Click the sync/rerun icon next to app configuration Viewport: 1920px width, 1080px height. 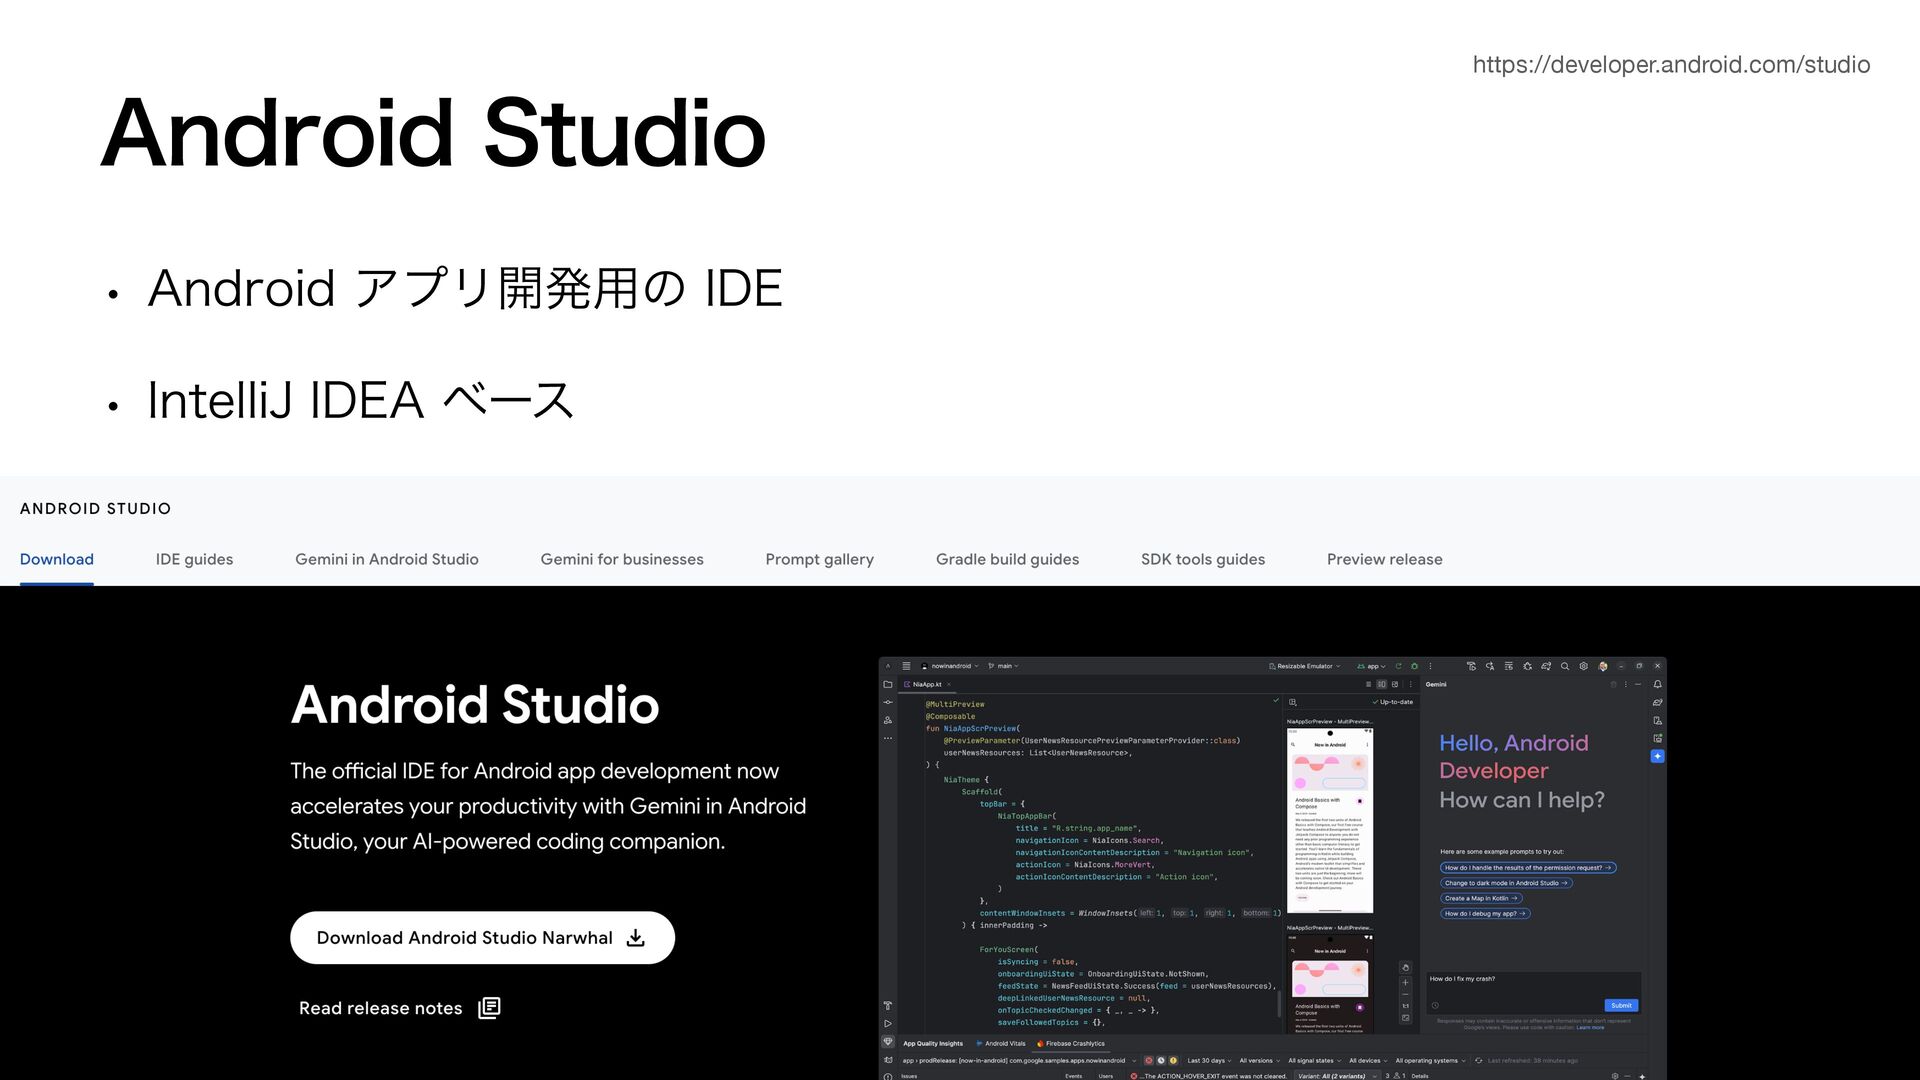pos(1398,666)
